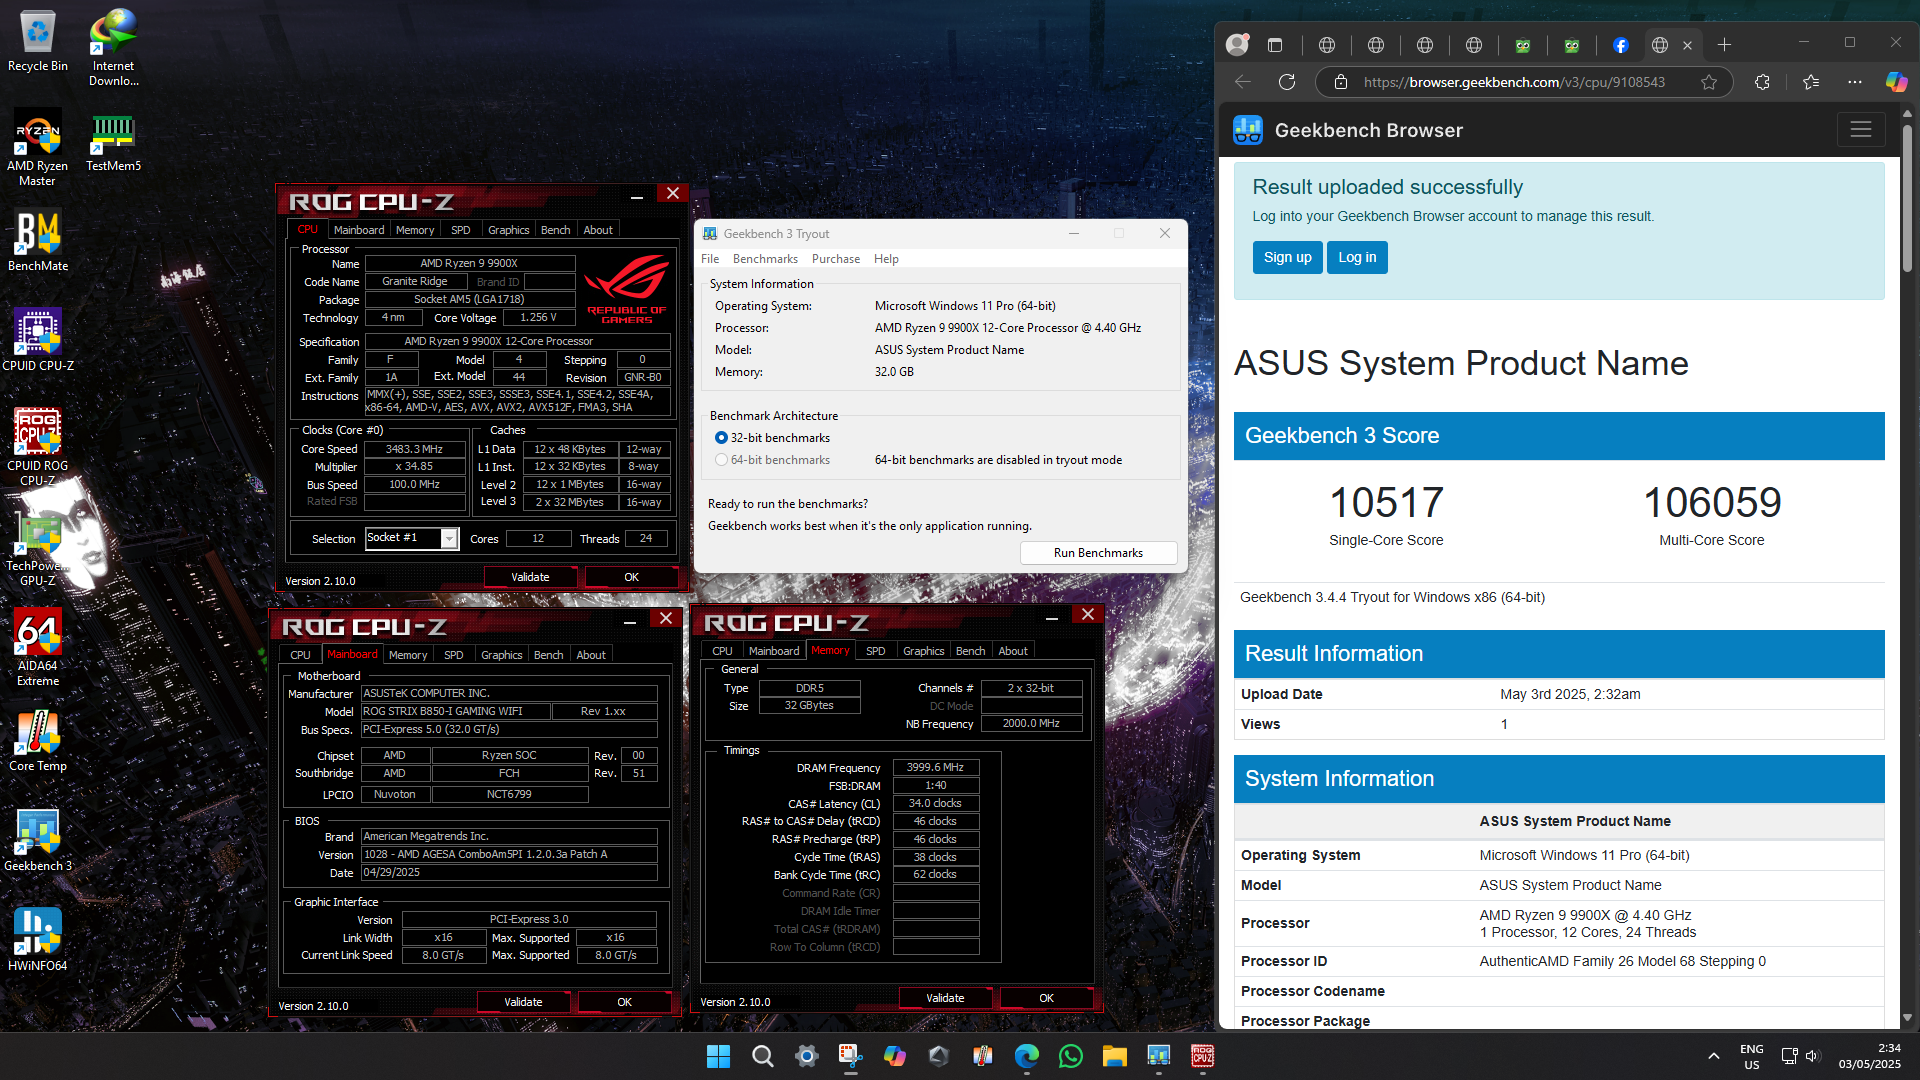Image resolution: width=1920 pixels, height=1080 pixels.
Task: Click the 10517 single-core score
Action: coord(1386,502)
